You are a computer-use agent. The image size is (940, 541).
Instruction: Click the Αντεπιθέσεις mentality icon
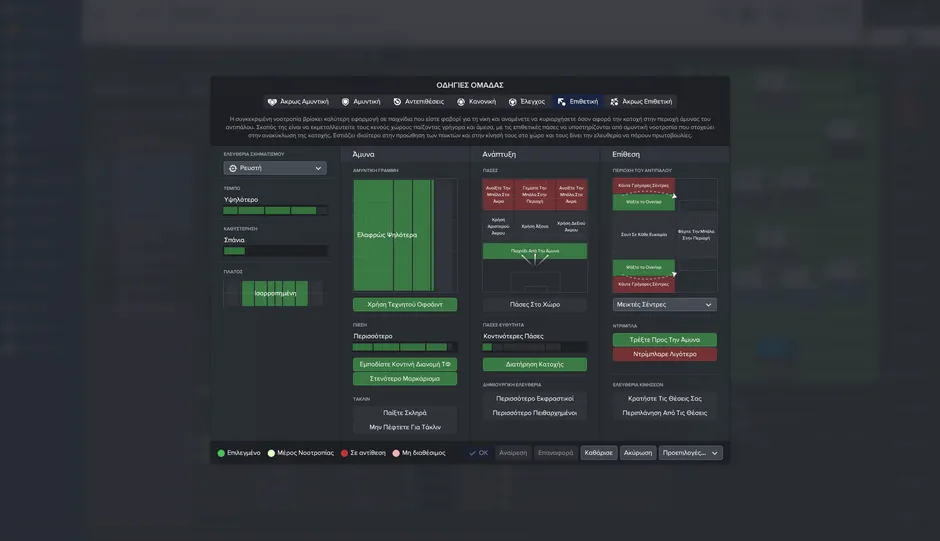click(397, 102)
